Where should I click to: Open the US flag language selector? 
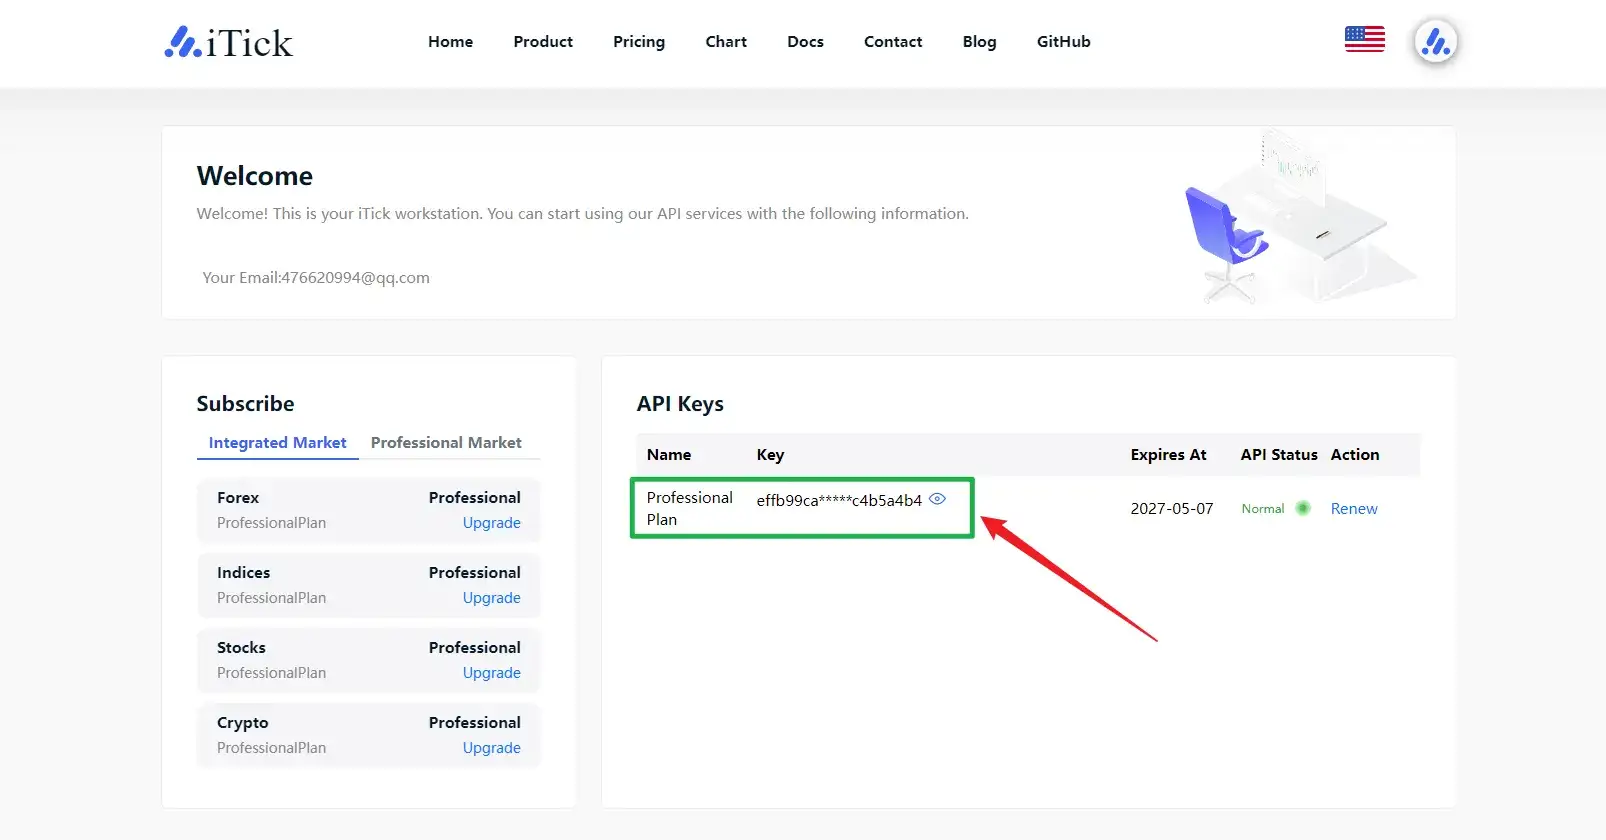point(1364,39)
